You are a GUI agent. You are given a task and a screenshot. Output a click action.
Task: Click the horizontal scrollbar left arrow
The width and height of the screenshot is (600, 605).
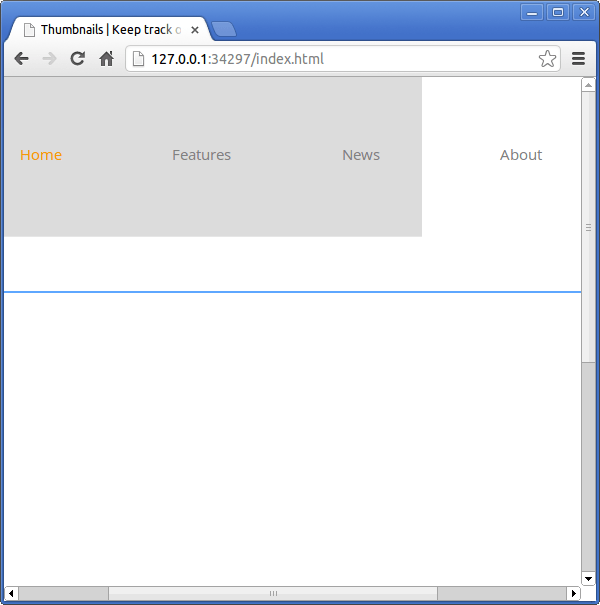[x=11, y=593]
